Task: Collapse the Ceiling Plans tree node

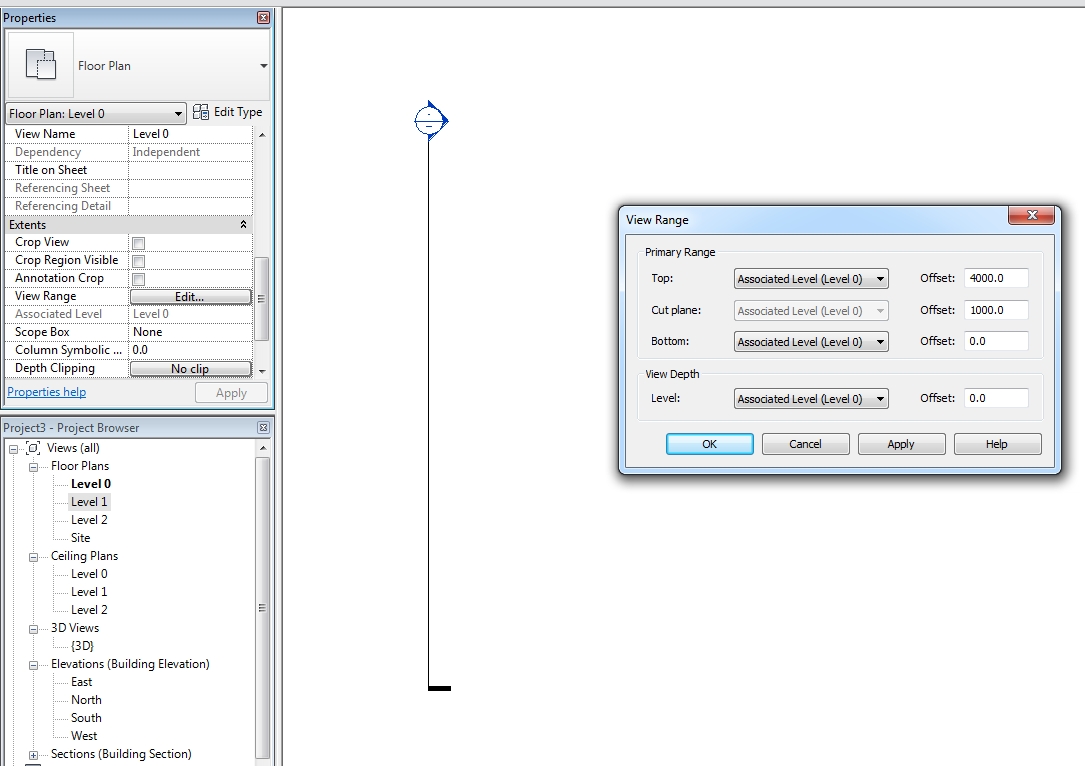Action: pyautogui.click(x=33, y=557)
